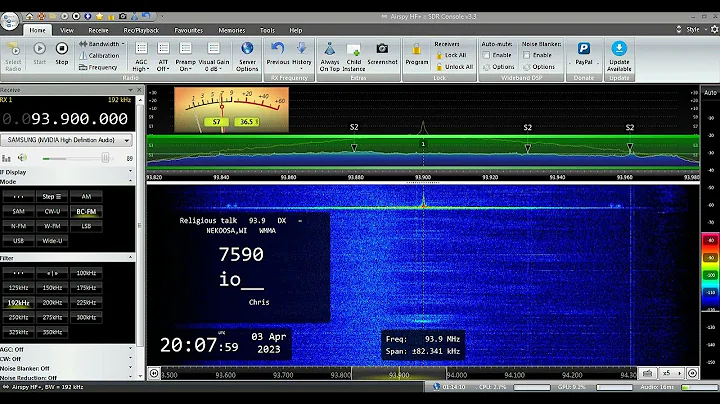Switch to the View tab
The image size is (720, 404).
pyautogui.click(x=67, y=30)
